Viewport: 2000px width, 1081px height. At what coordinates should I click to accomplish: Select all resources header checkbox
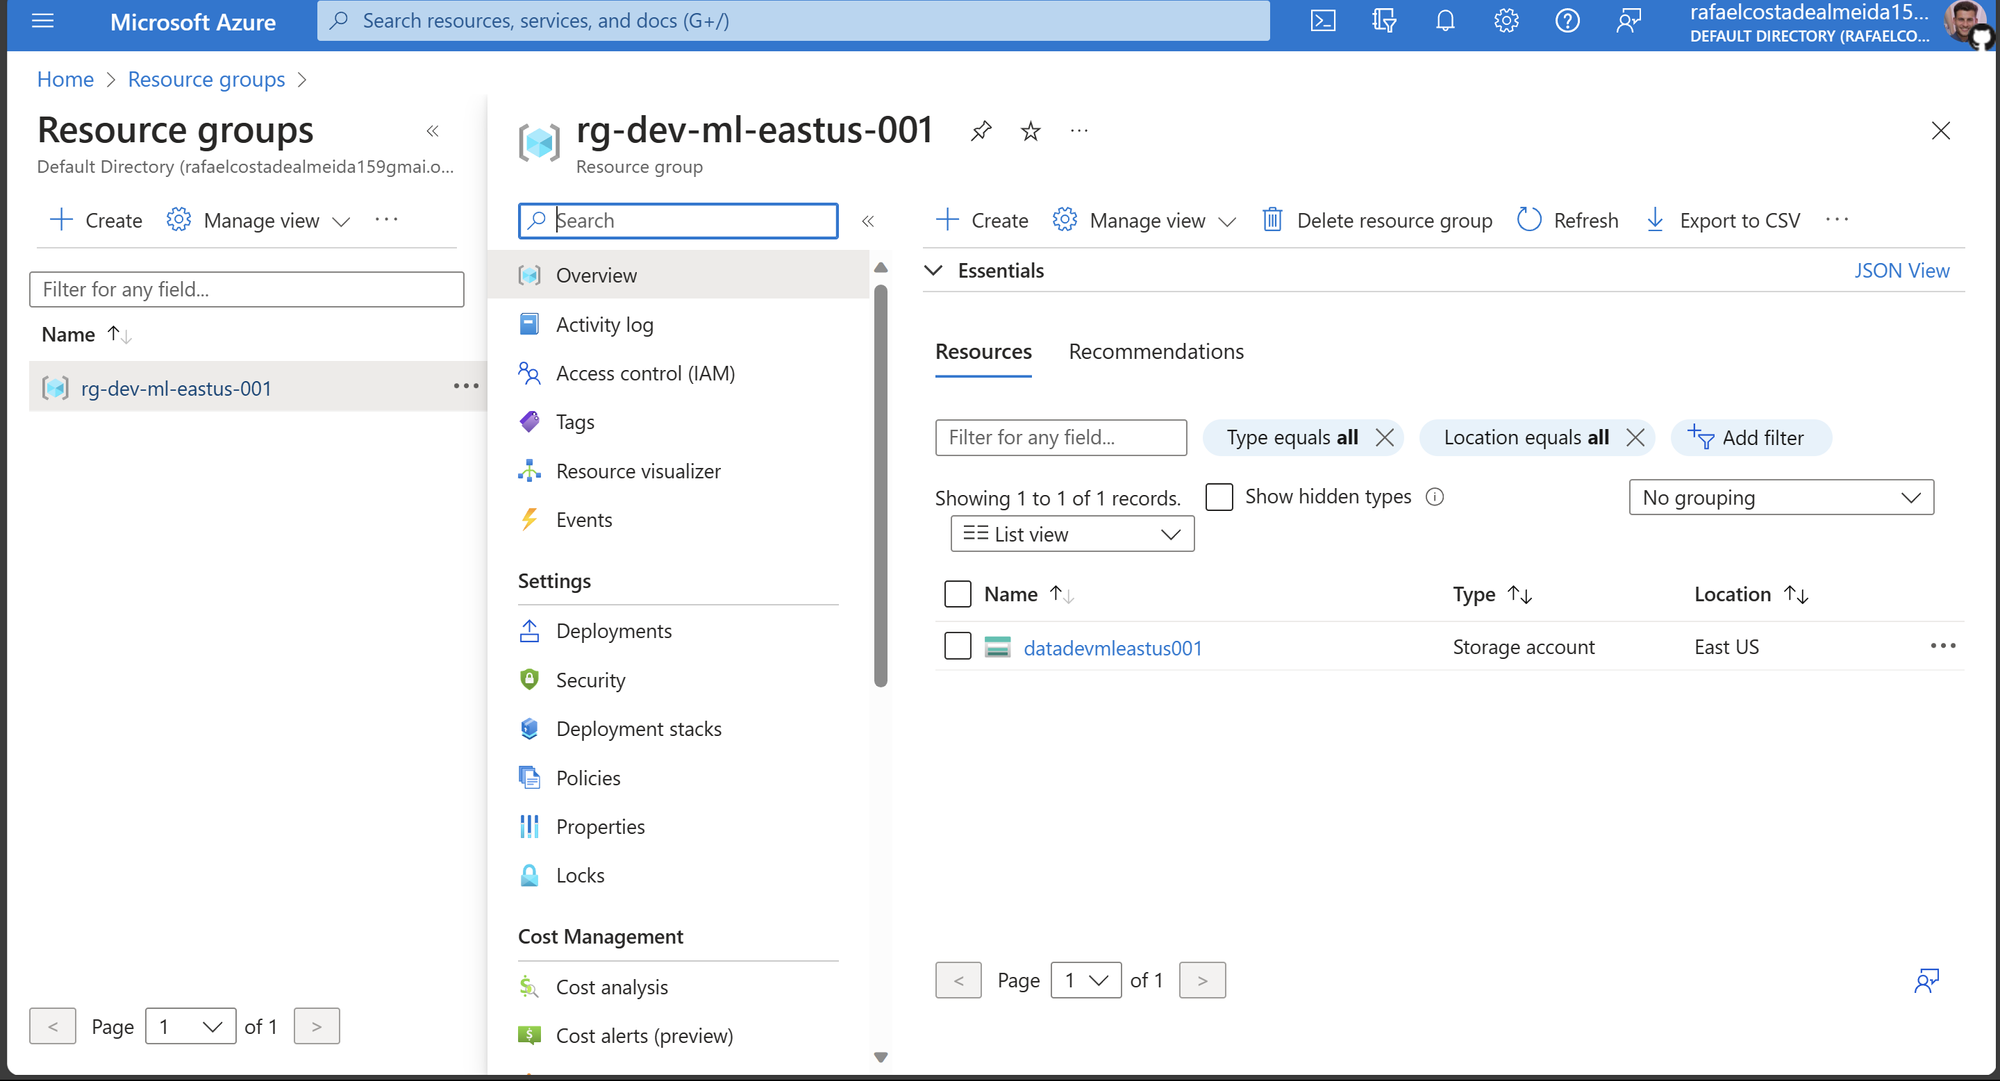point(957,594)
